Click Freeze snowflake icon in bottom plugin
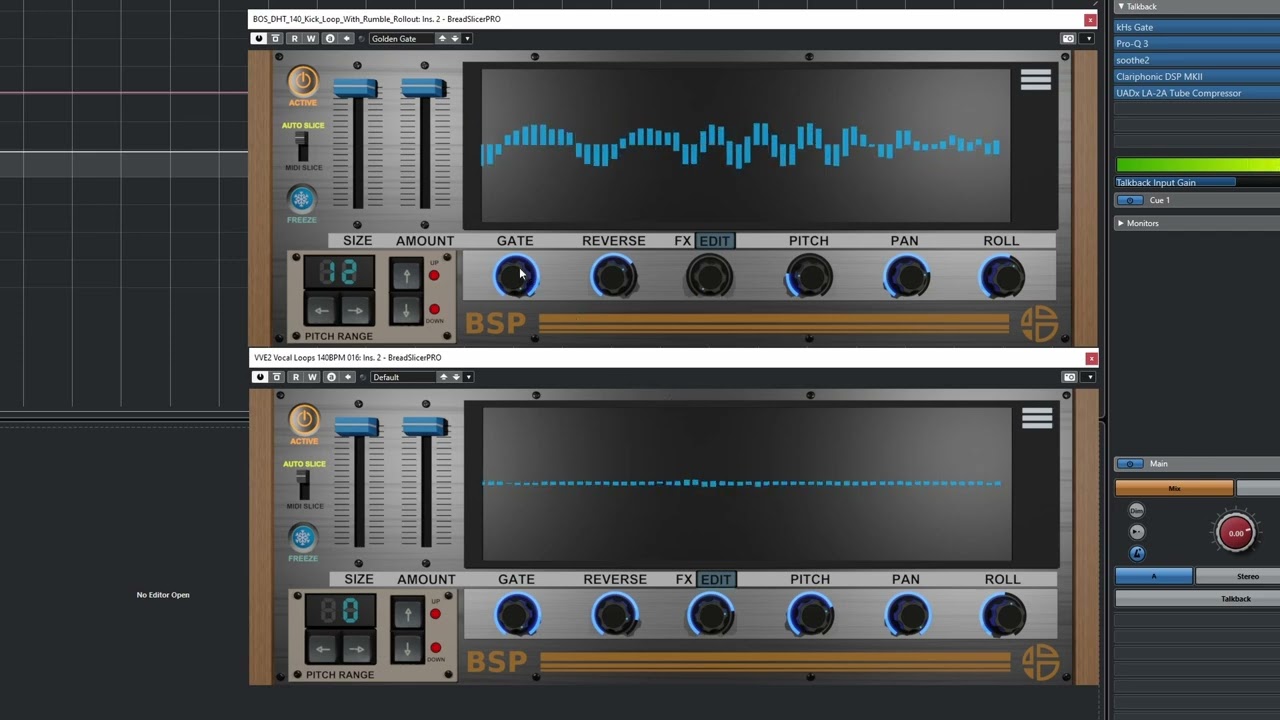Screen dimensions: 1280x720 [302, 537]
